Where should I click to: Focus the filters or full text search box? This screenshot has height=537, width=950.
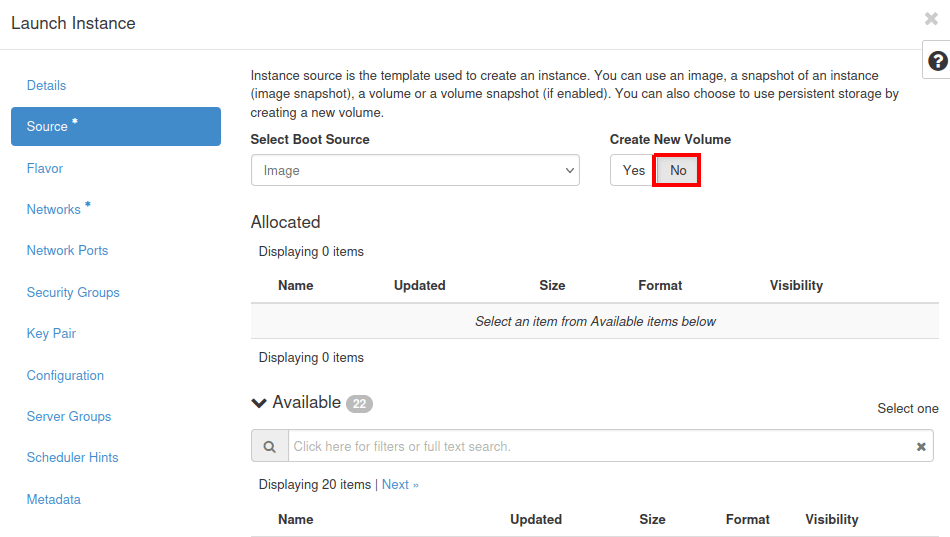click(600, 446)
